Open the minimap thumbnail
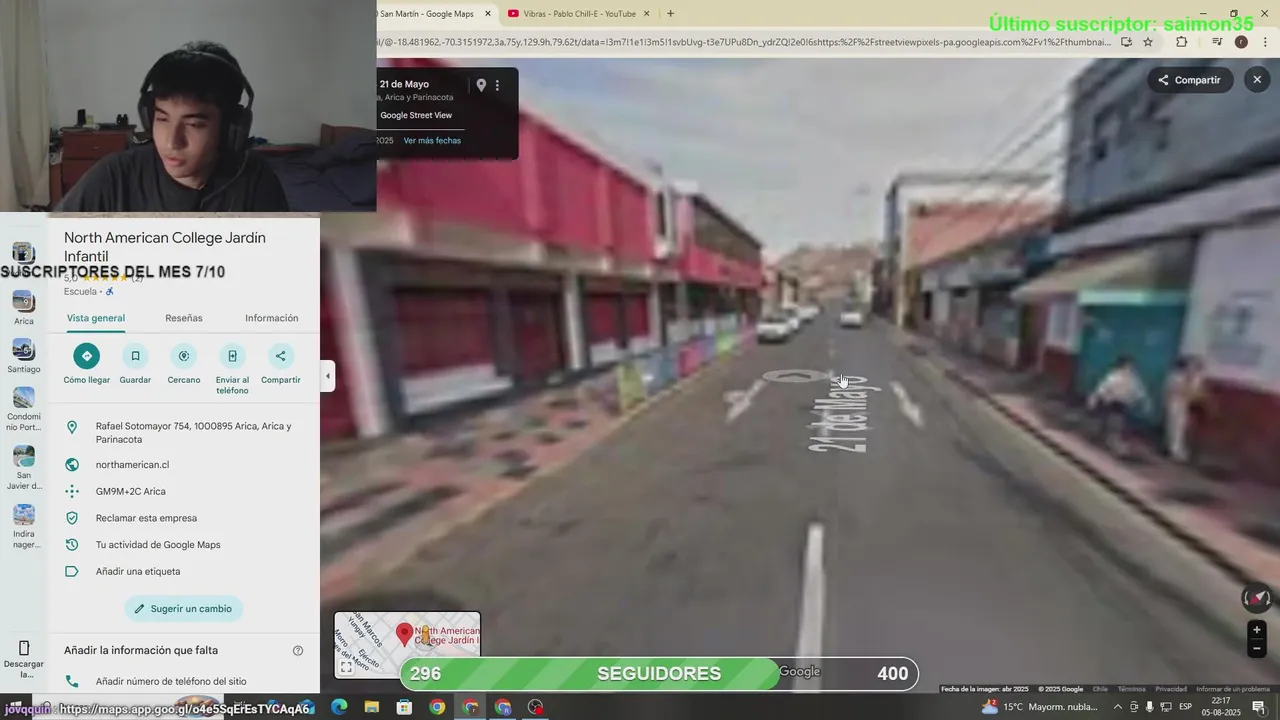 [x=407, y=645]
